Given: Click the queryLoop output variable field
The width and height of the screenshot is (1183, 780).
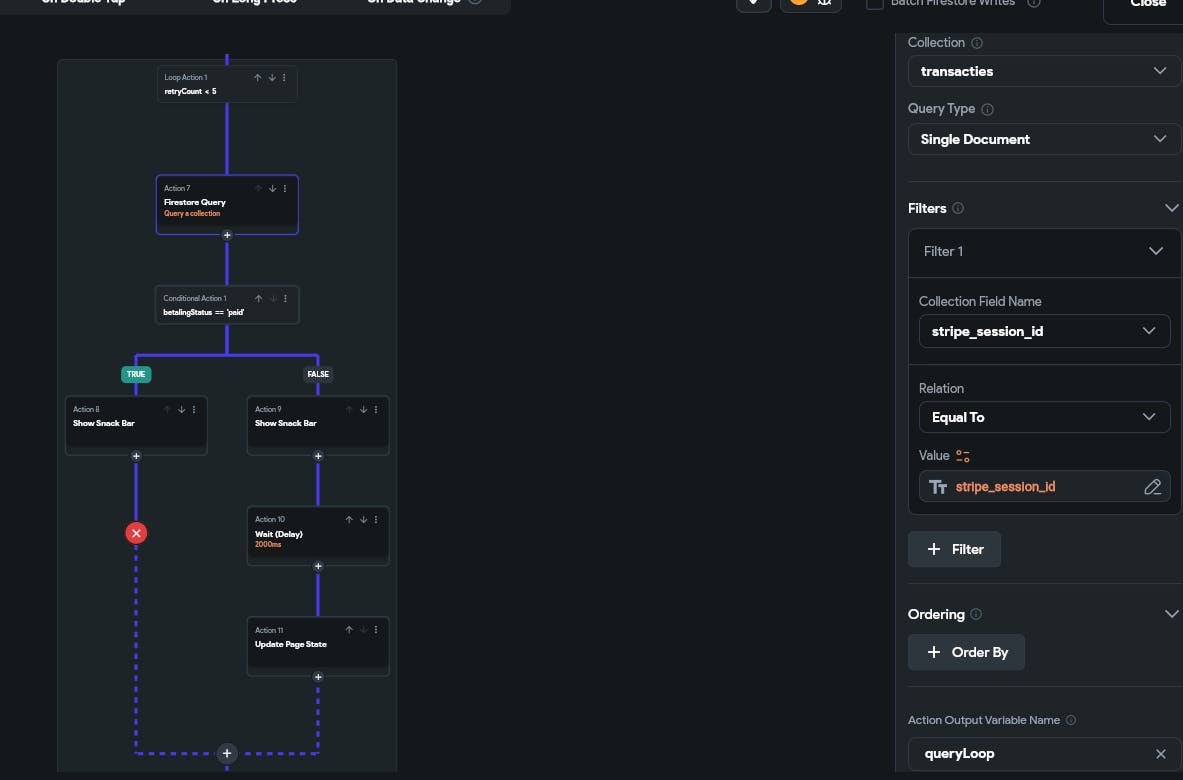Looking at the screenshot, I should [x=1044, y=754].
